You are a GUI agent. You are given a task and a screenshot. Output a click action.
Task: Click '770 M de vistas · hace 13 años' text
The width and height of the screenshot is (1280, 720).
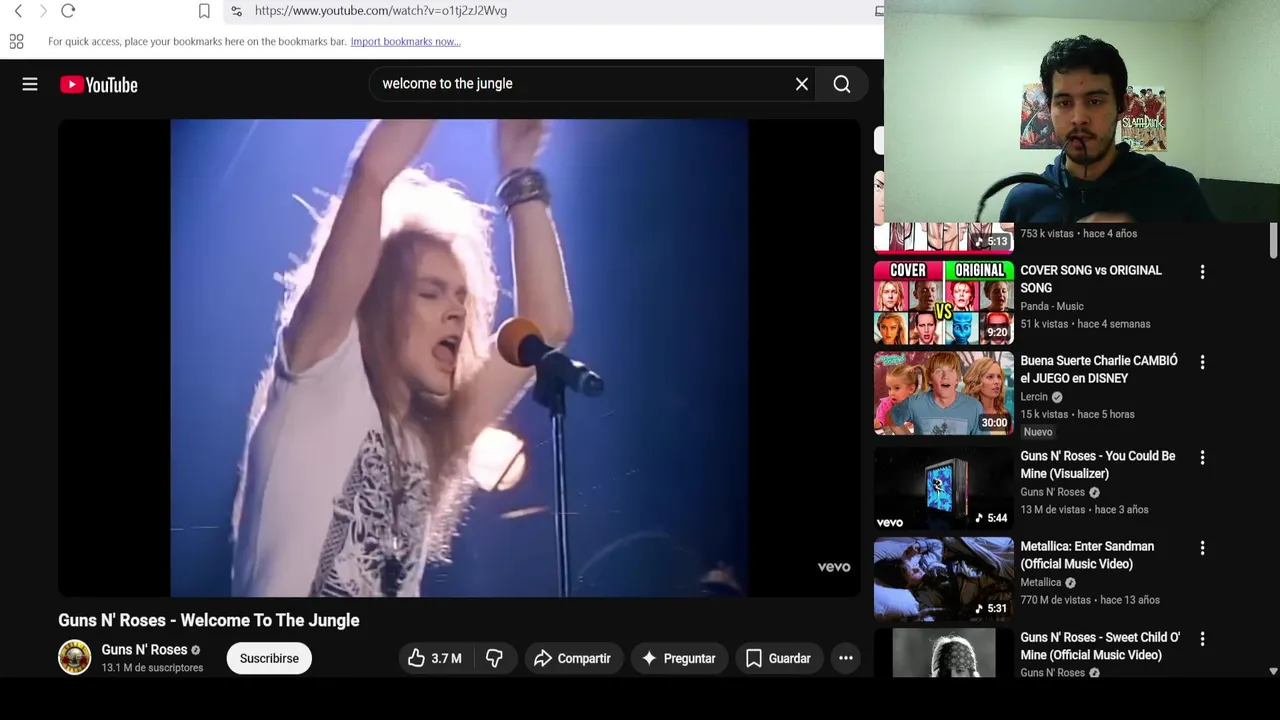(1090, 600)
